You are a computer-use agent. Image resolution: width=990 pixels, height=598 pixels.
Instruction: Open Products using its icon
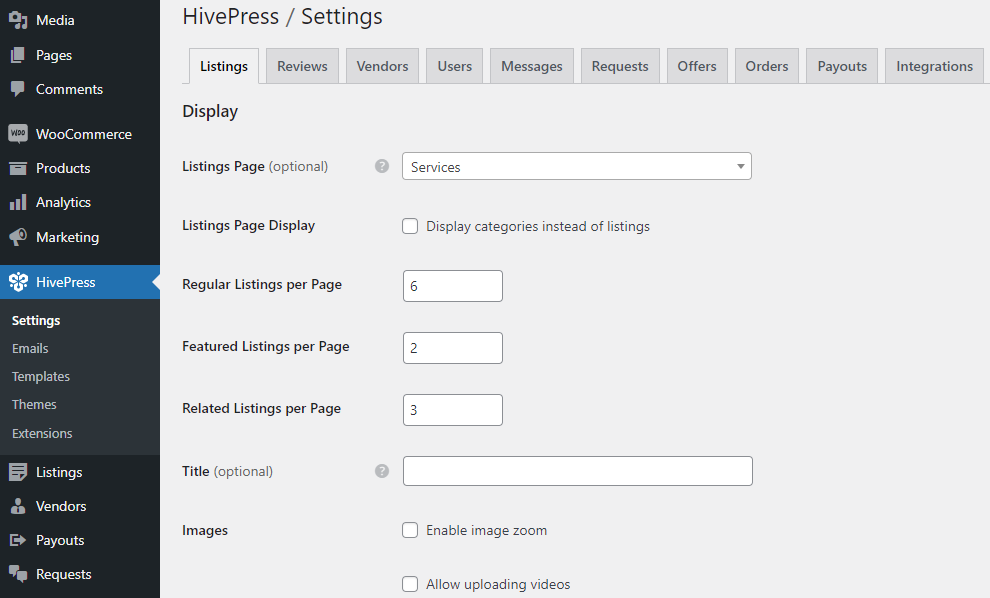coord(19,168)
